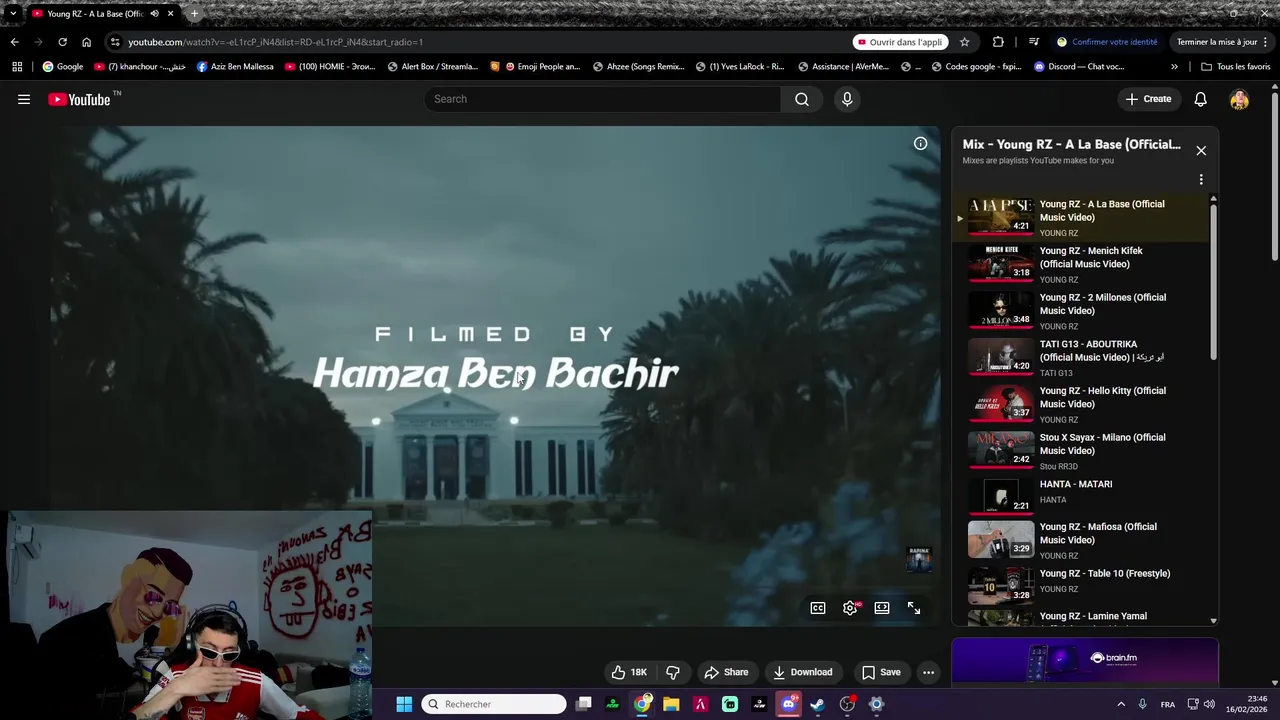The height and width of the screenshot is (720, 1280).
Task: Click the Create button
Action: point(1148,99)
